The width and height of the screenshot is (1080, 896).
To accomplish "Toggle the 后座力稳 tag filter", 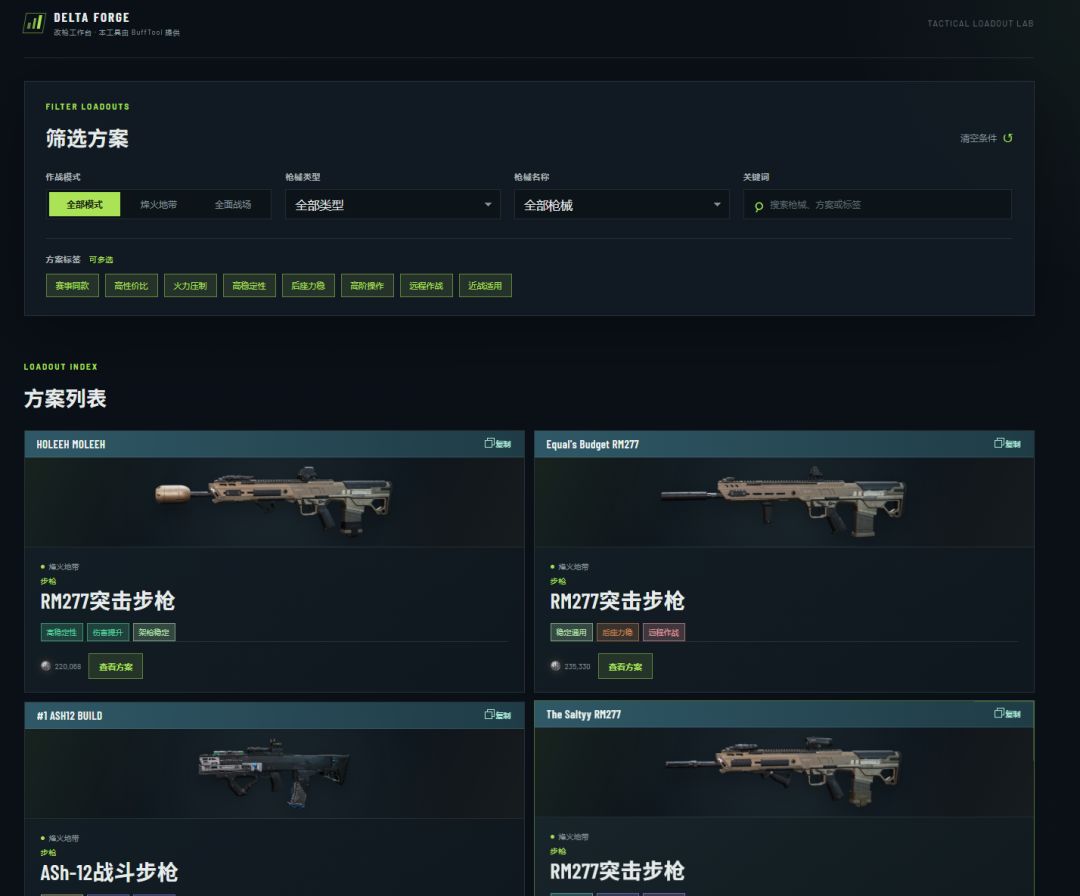I will 308,285.
